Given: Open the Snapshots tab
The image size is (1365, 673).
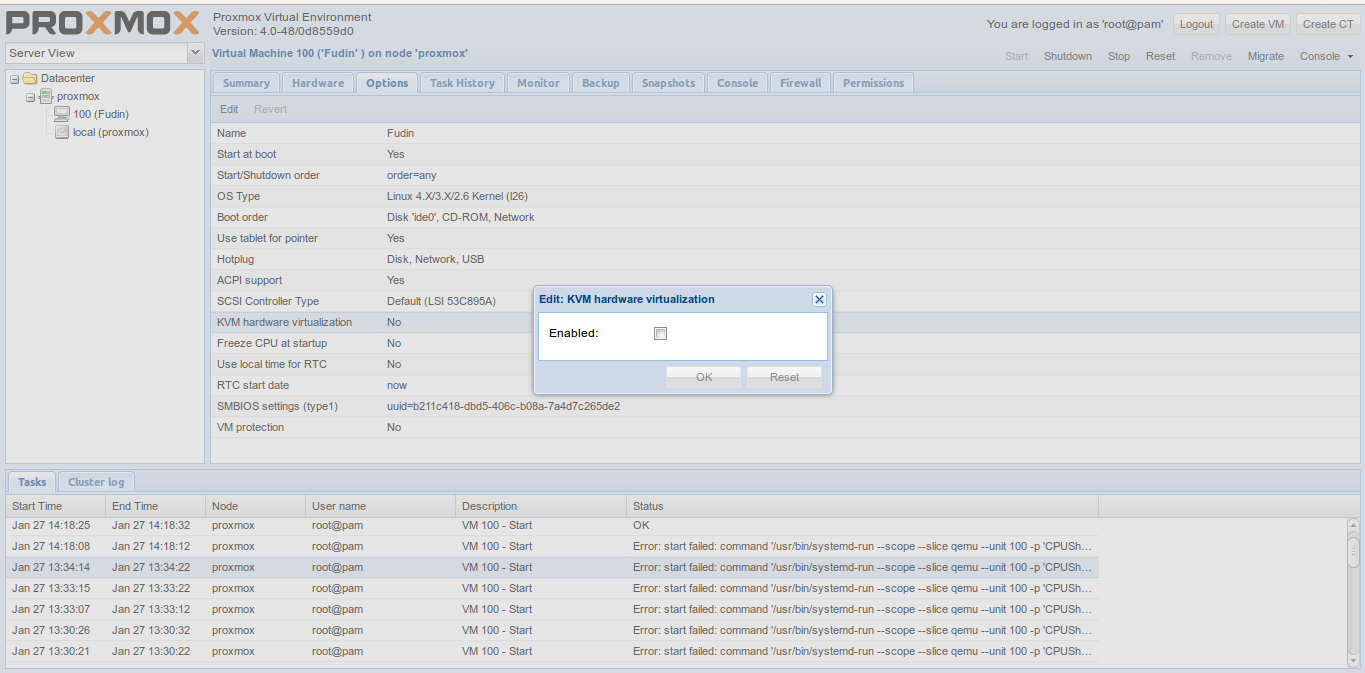Looking at the screenshot, I should pyautogui.click(x=668, y=83).
